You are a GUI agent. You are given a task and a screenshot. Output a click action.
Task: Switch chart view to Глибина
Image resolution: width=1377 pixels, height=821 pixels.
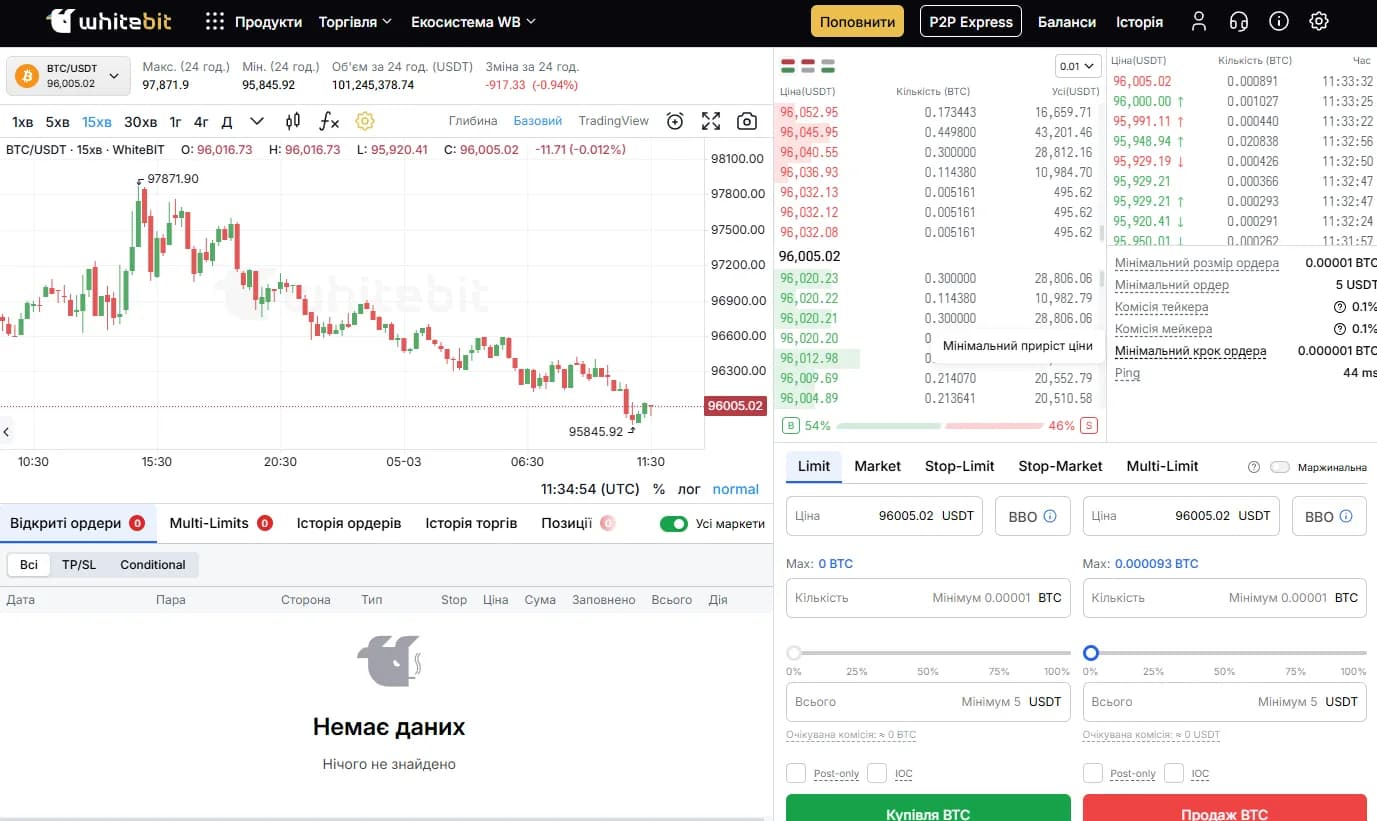click(x=473, y=121)
